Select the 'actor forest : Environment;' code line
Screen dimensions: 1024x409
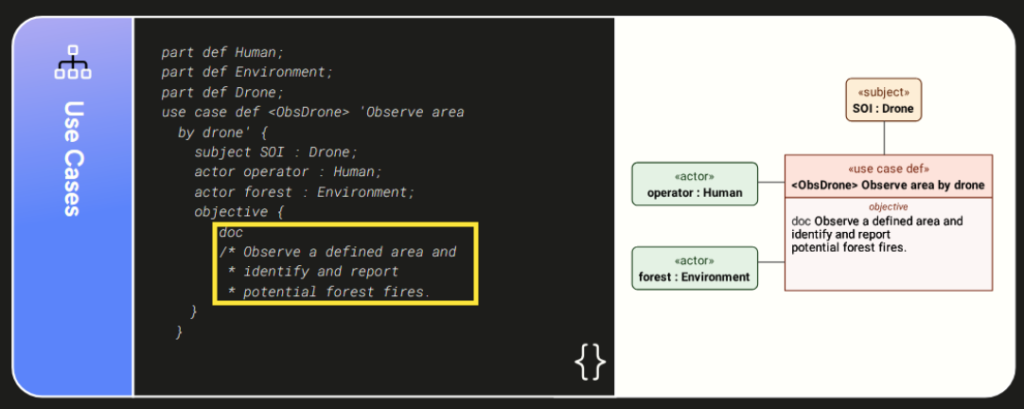pos(304,192)
